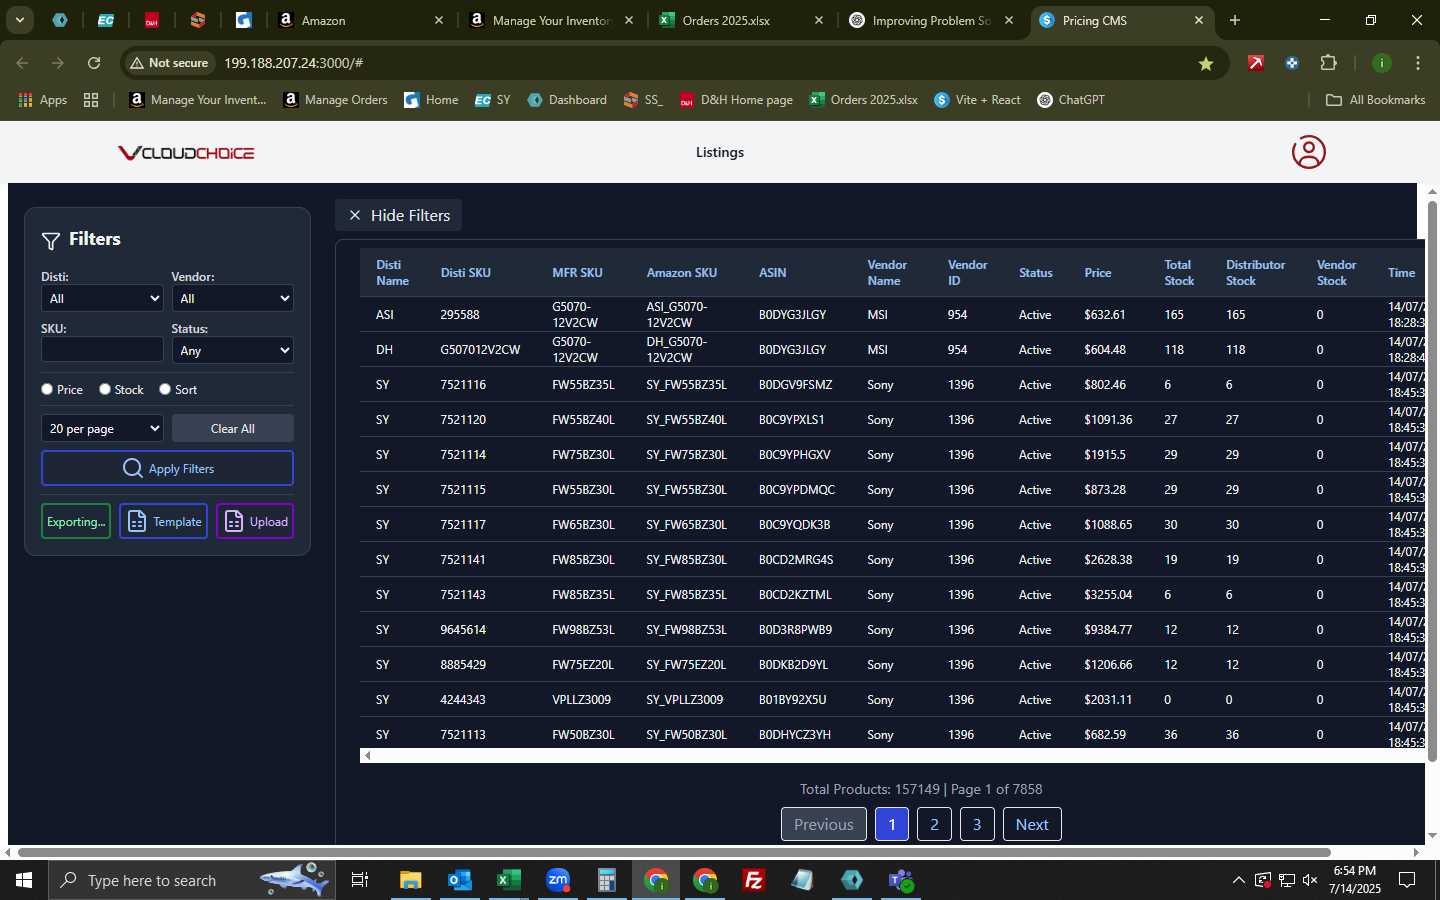The image size is (1440, 900).
Task: Open D&H Home page bookmark
Action: [736, 100]
